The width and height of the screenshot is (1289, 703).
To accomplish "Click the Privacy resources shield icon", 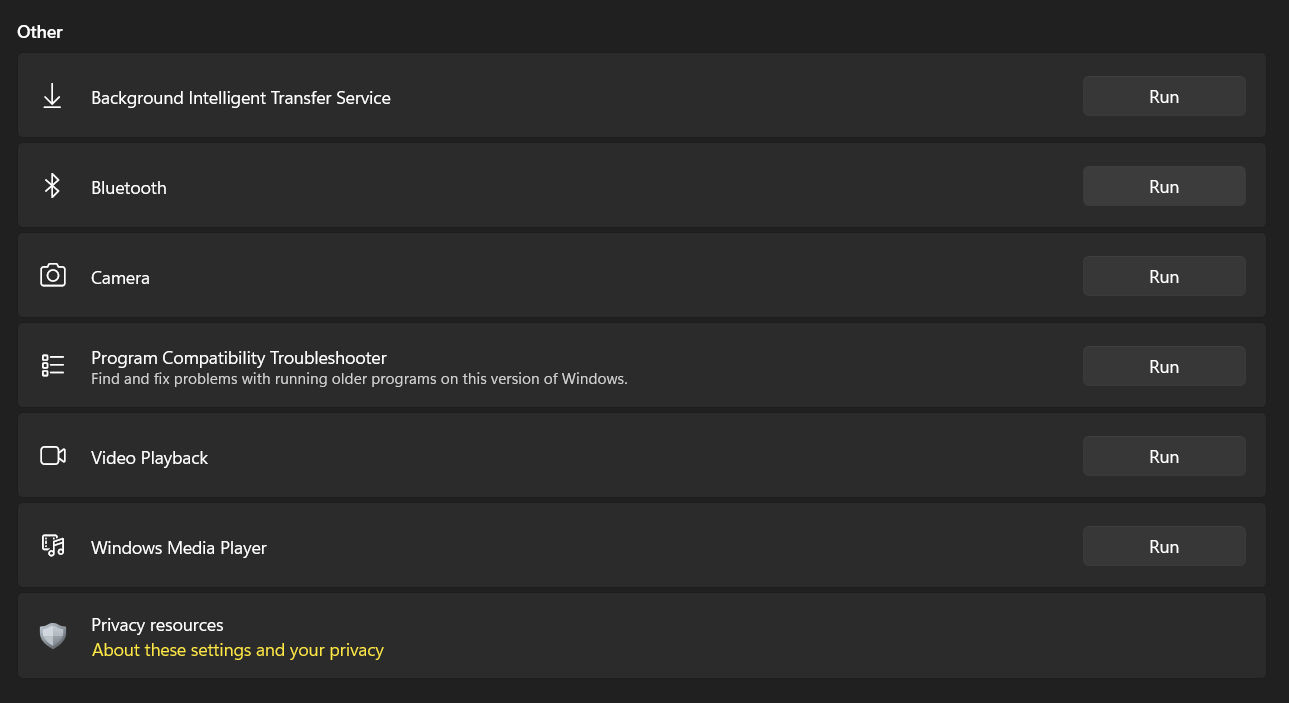I will 52,636.
